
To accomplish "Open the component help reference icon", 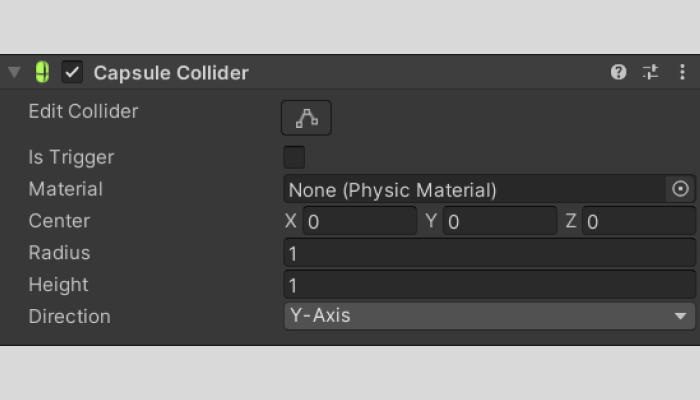I will tap(619, 72).
